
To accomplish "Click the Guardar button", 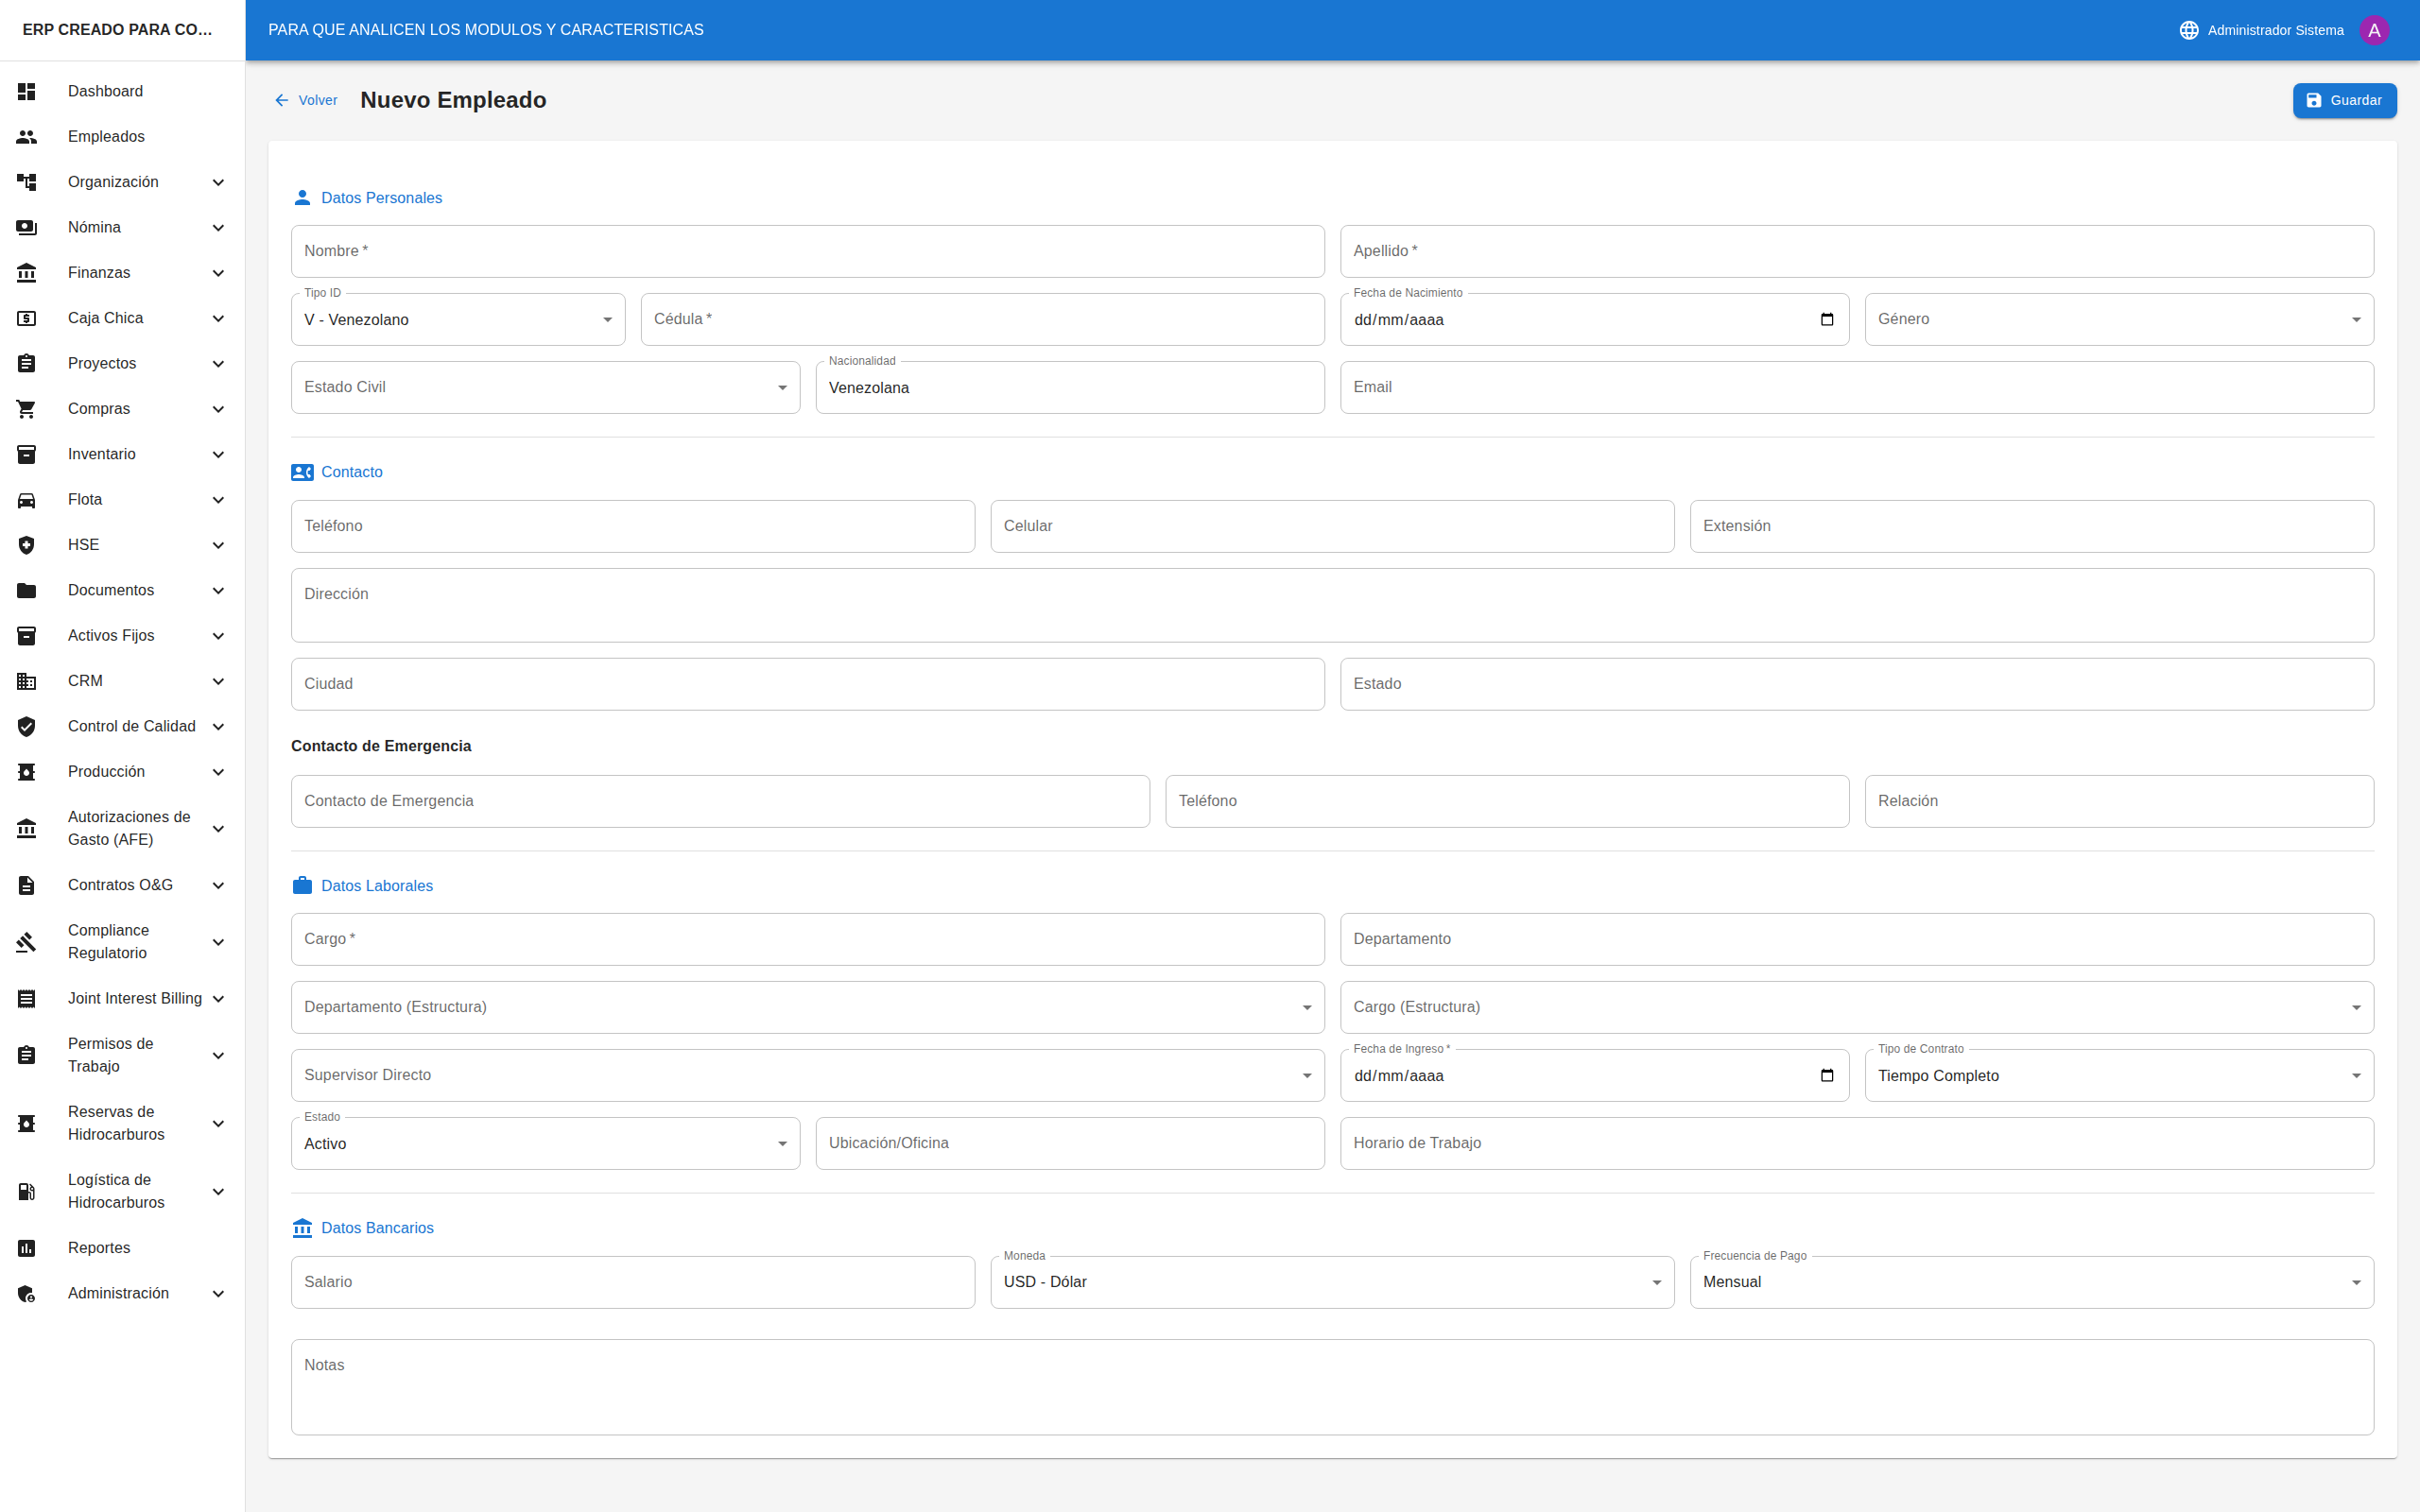I will (2343, 100).
